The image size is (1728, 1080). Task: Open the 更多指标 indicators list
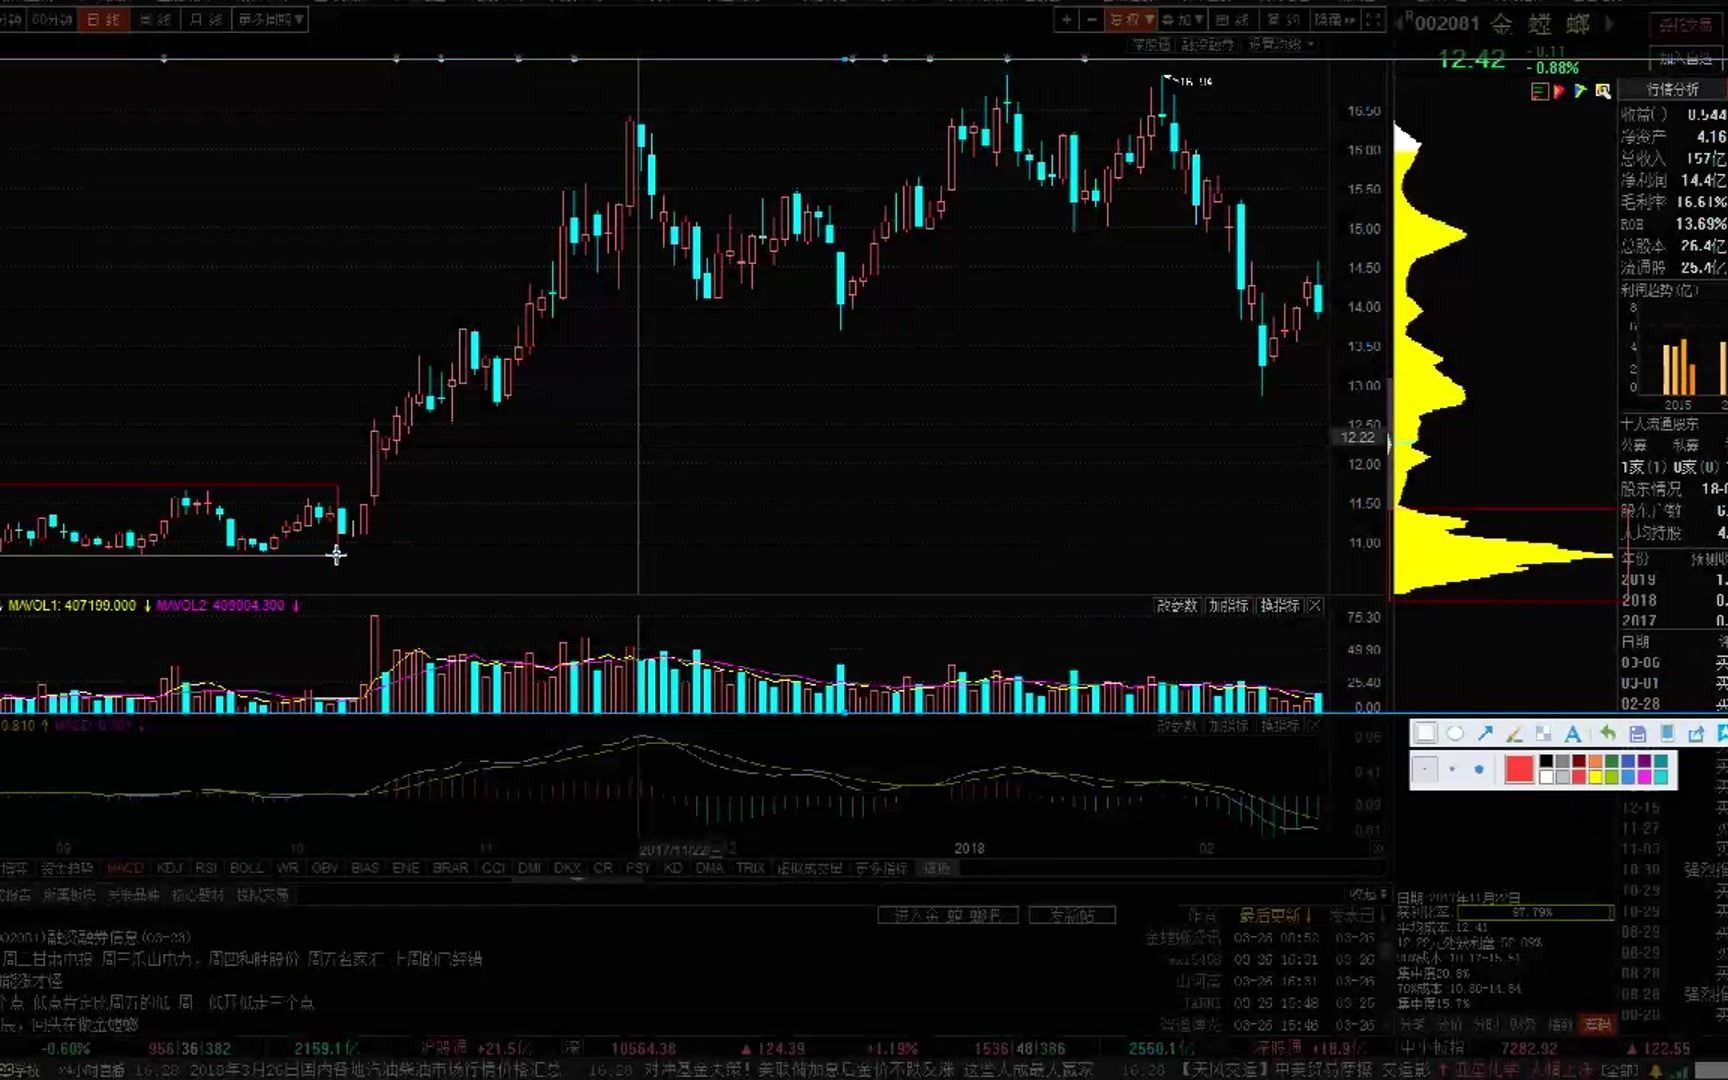coord(881,868)
